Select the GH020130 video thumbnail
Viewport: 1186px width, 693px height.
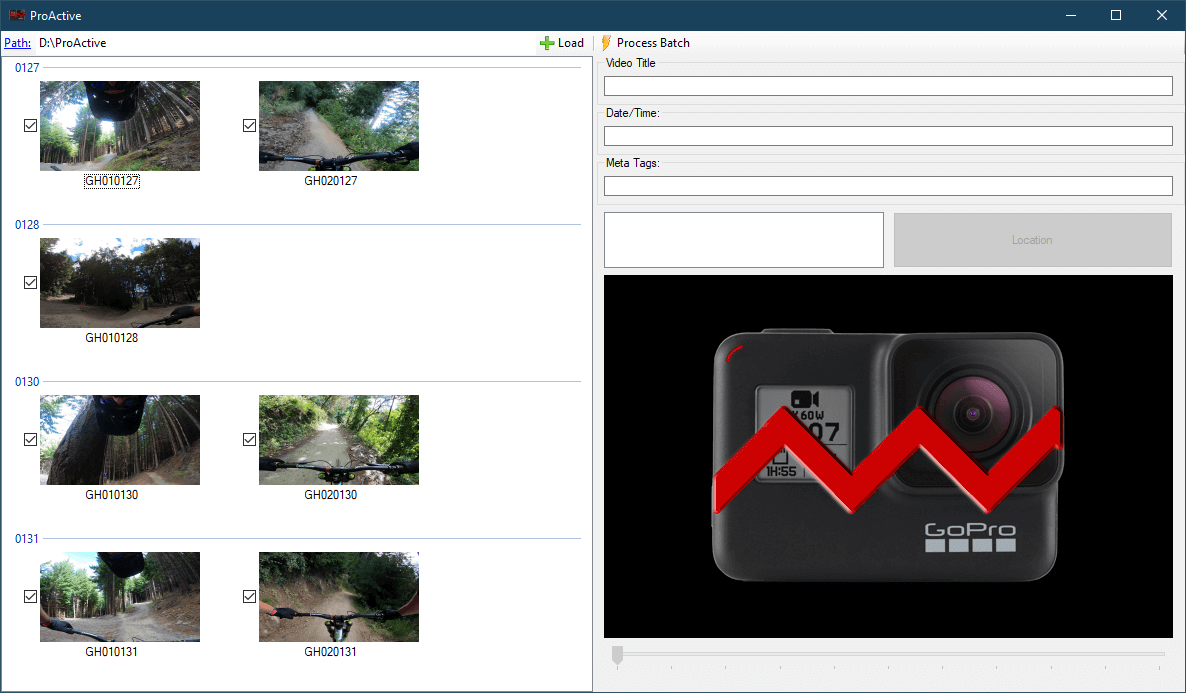coord(339,440)
